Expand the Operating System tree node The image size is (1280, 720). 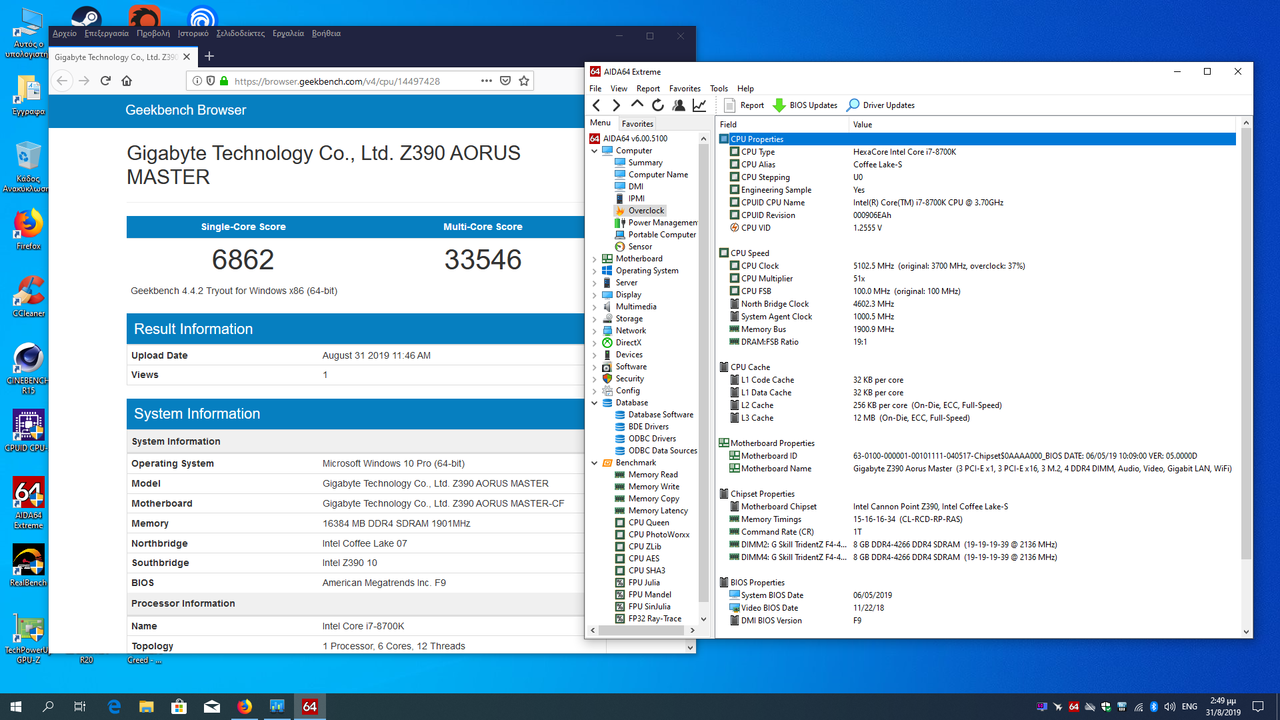594,271
